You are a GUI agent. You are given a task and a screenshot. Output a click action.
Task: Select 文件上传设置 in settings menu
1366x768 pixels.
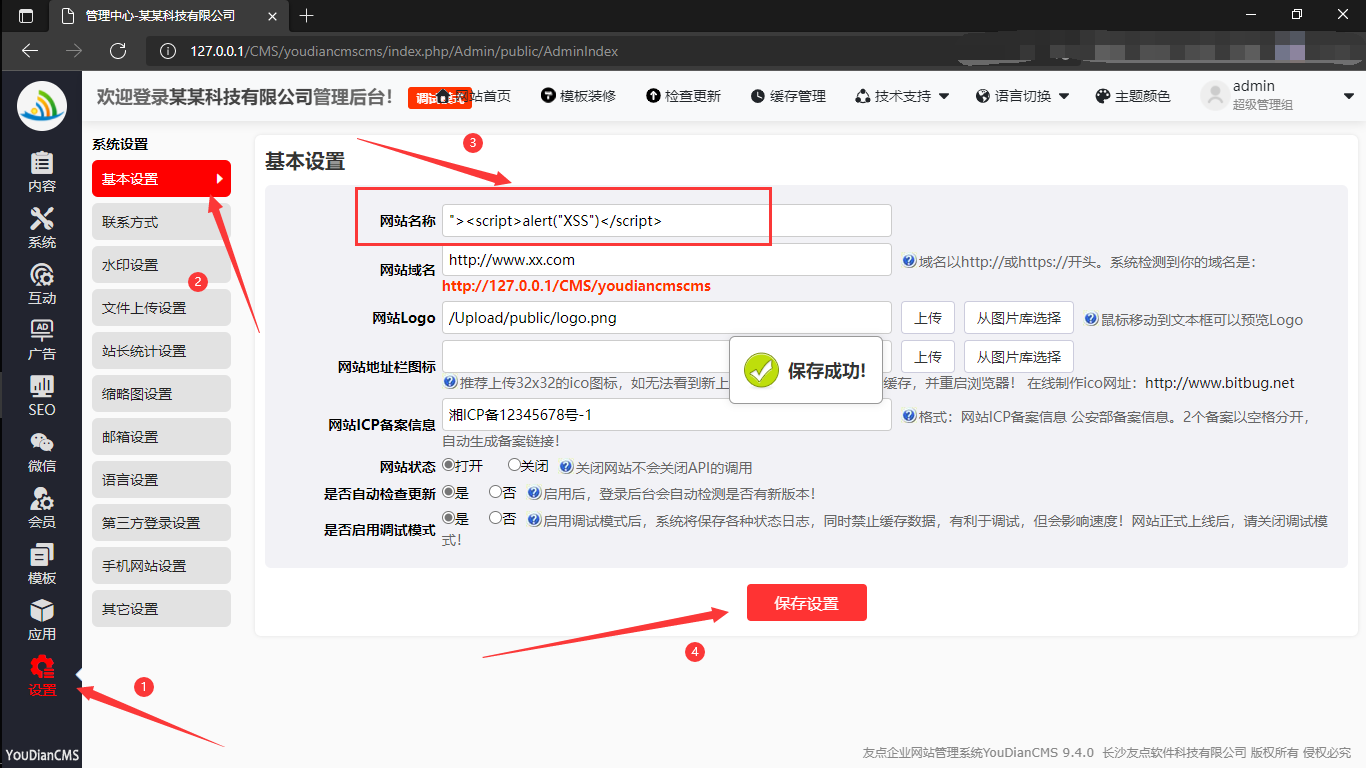coord(161,308)
